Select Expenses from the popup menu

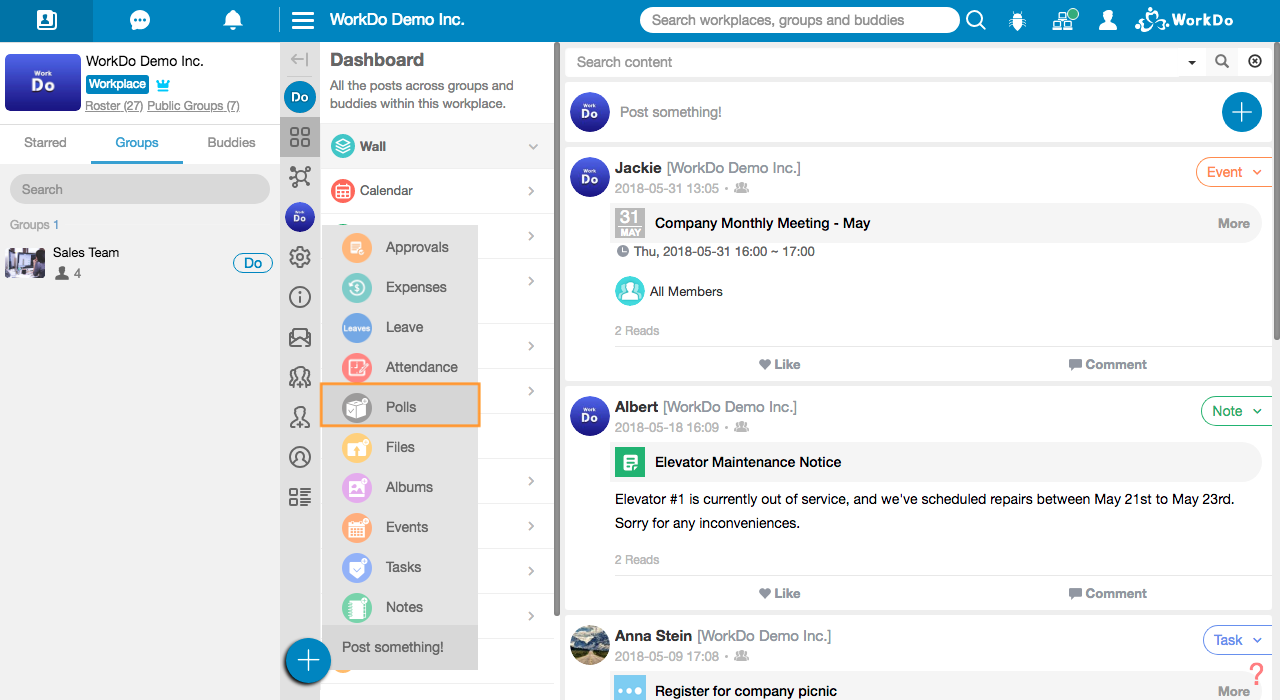coord(400,287)
